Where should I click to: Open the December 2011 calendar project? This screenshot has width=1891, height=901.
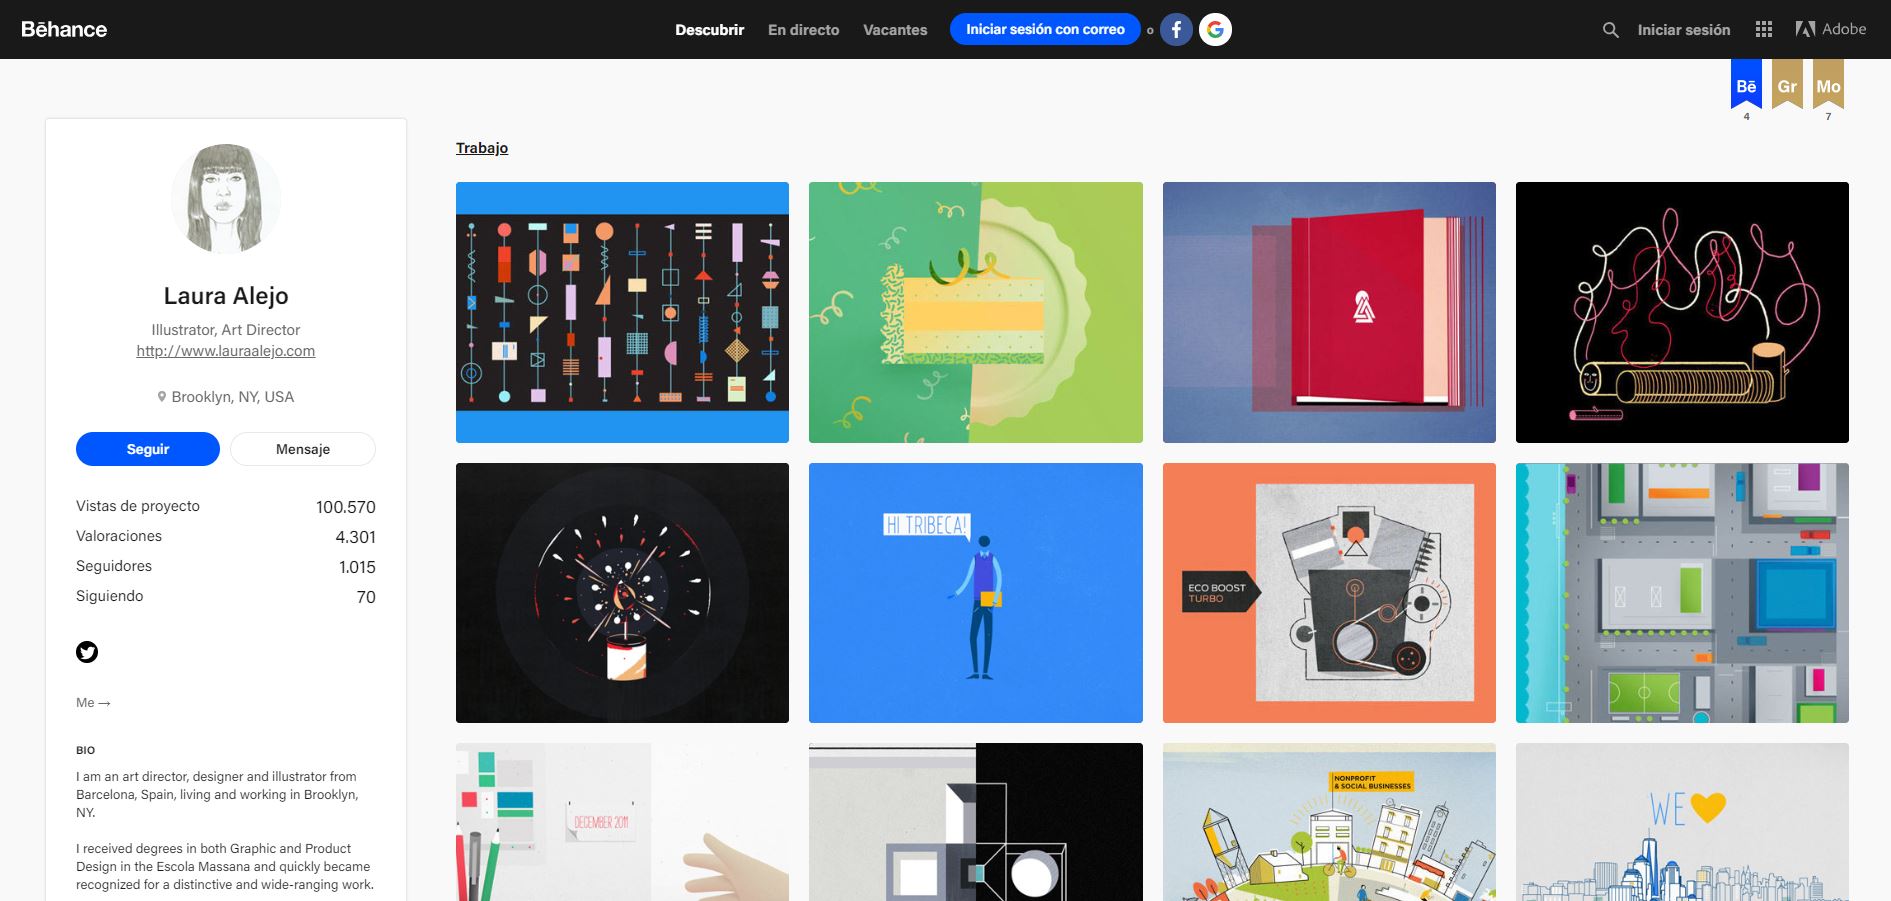pyautogui.click(x=622, y=822)
